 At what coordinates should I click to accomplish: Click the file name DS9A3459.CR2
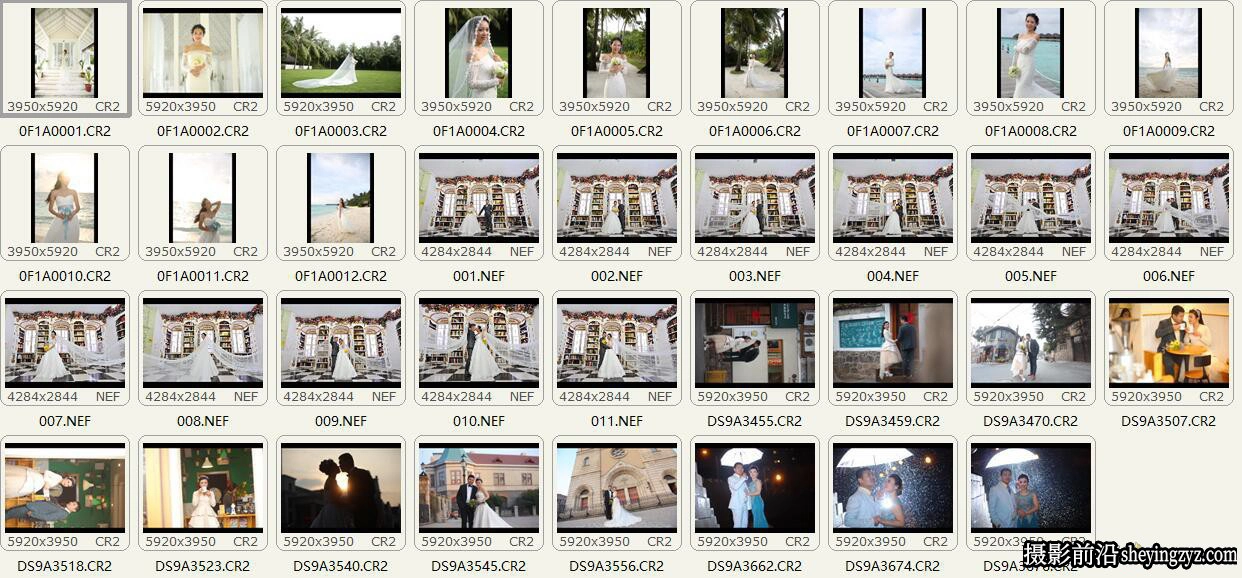click(x=893, y=421)
